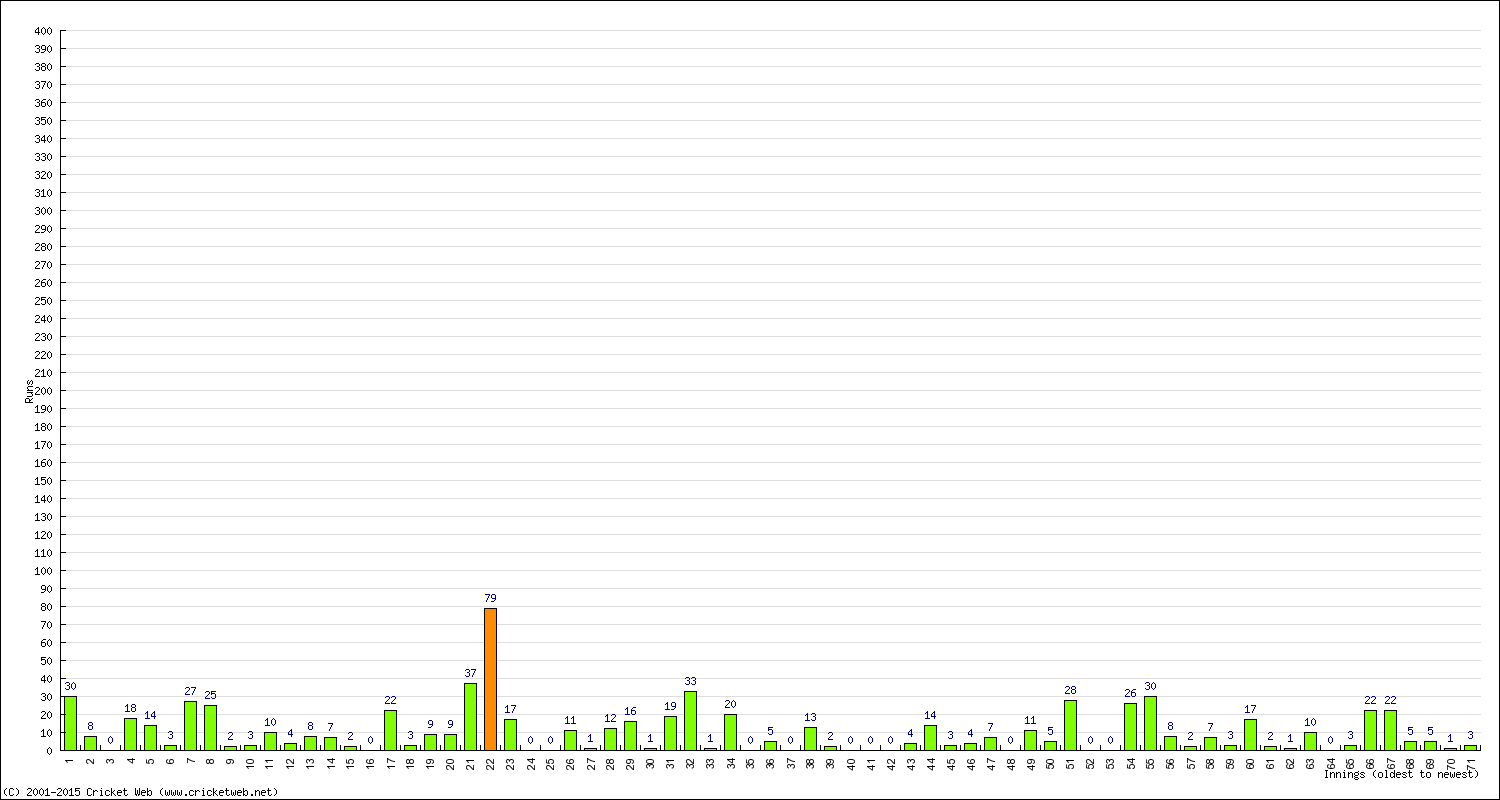Click the 400 tick label on the Runs axis
Viewport: 1500px width, 800px height.
pos(43,31)
